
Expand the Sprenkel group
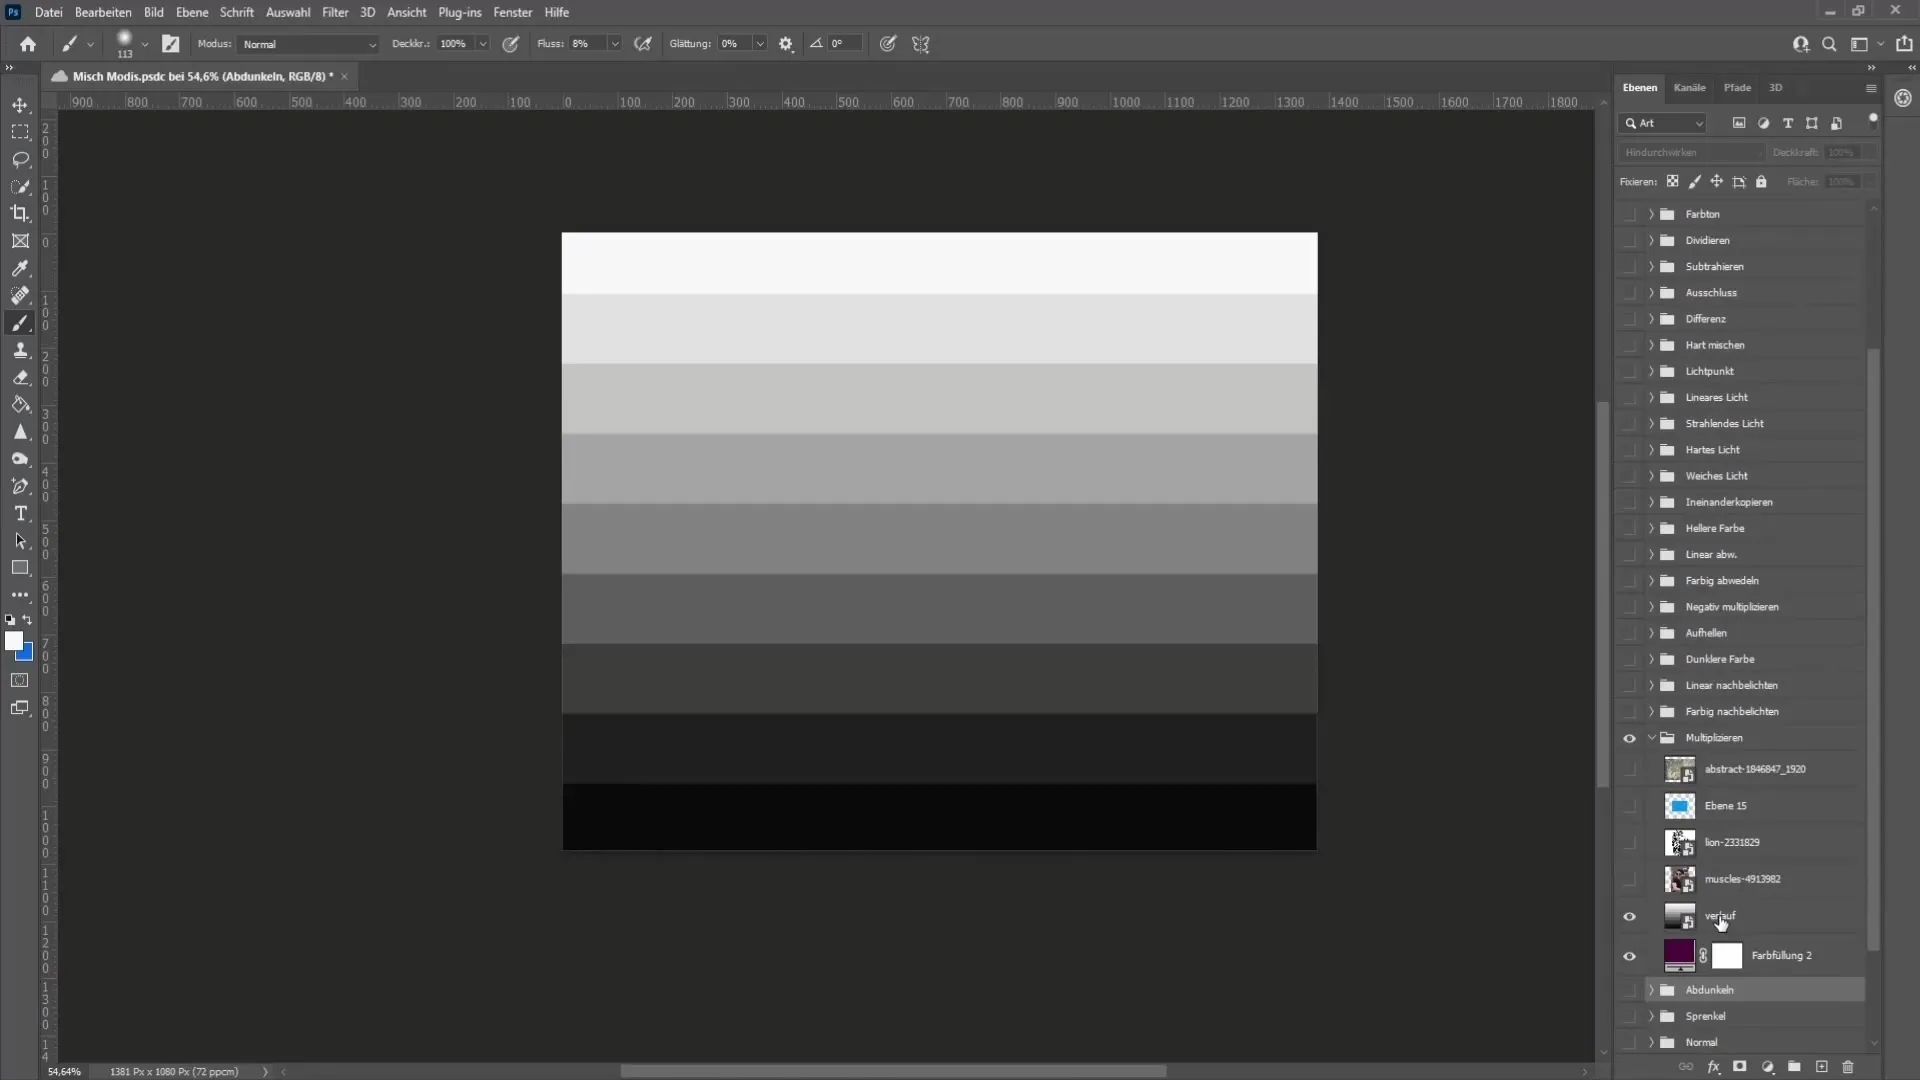tap(1651, 1016)
